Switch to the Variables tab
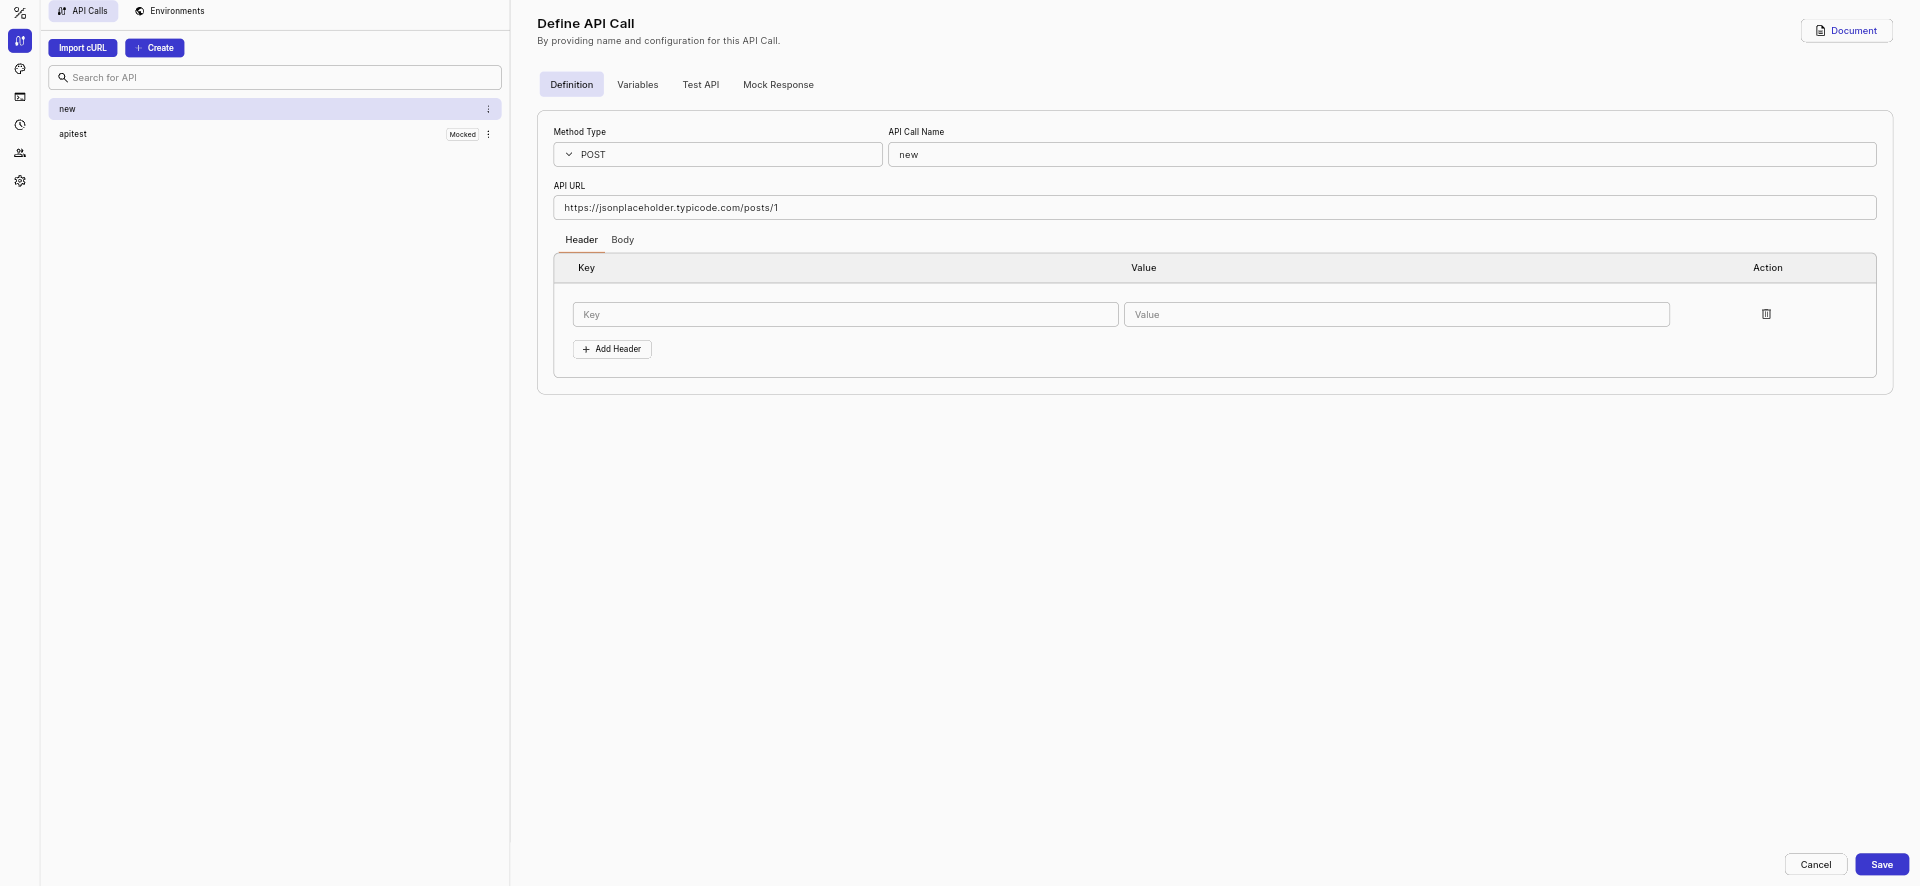This screenshot has width=1920, height=886. 637,85
